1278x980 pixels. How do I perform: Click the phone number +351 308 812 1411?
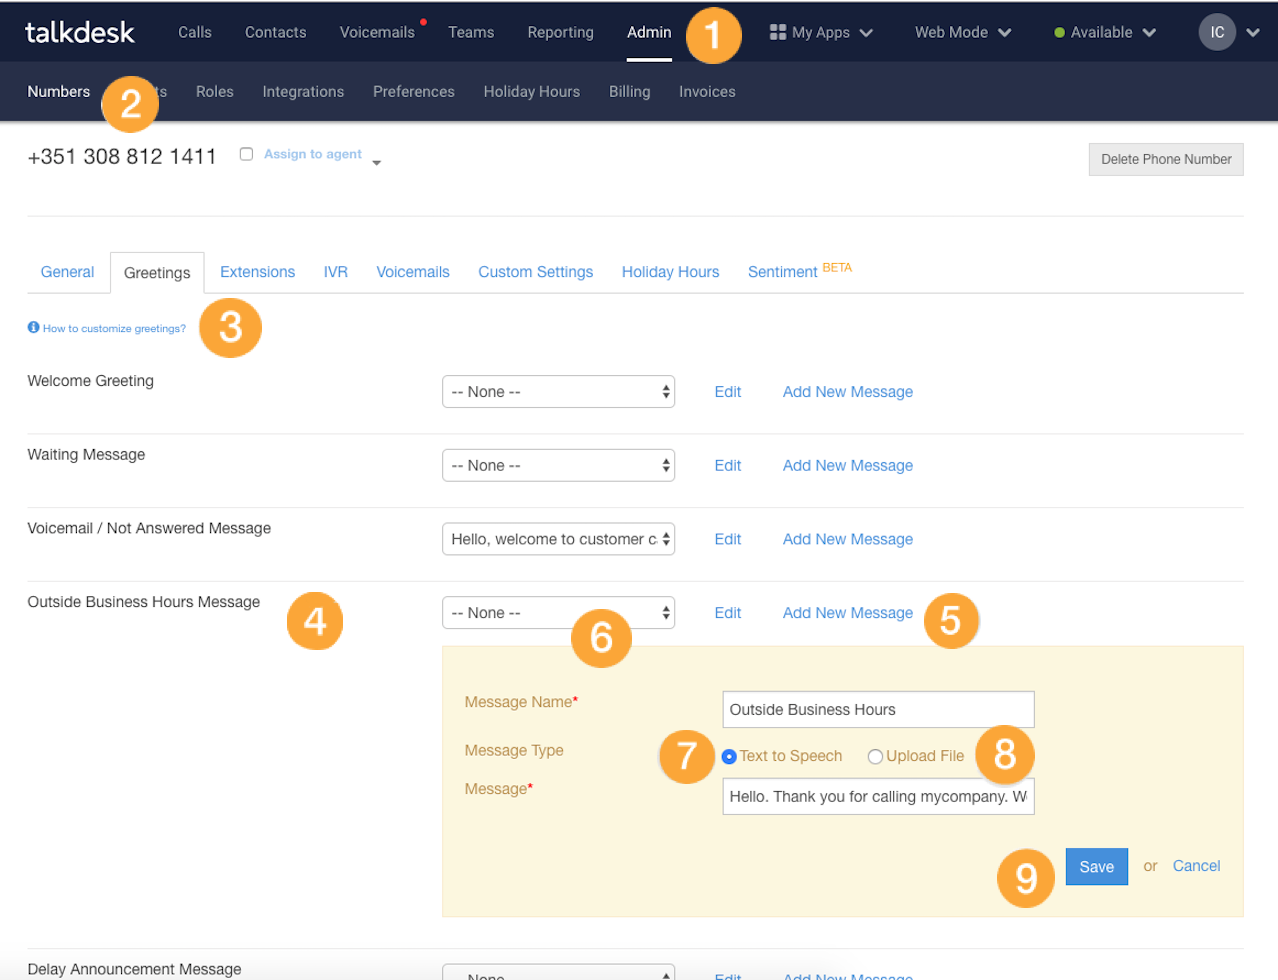coord(122,157)
